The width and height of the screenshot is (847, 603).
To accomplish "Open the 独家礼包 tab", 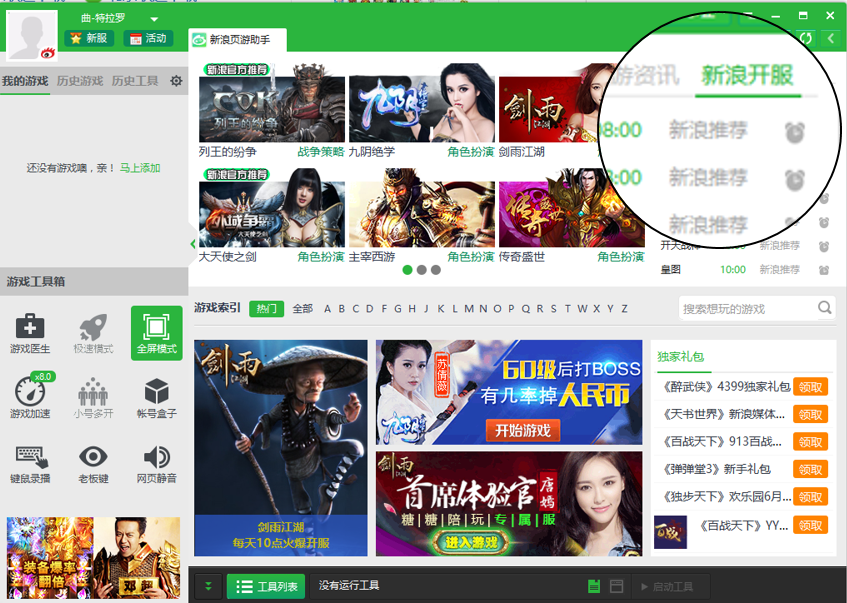I will (681, 357).
